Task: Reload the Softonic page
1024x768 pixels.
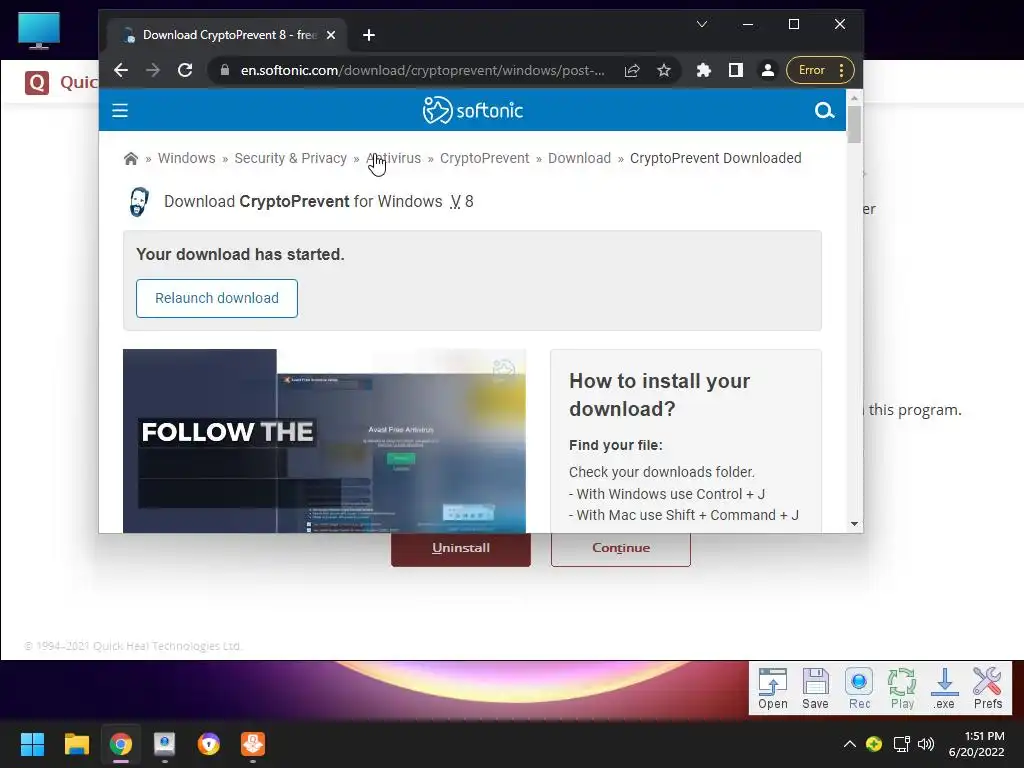Action: click(x=185, y=71)
